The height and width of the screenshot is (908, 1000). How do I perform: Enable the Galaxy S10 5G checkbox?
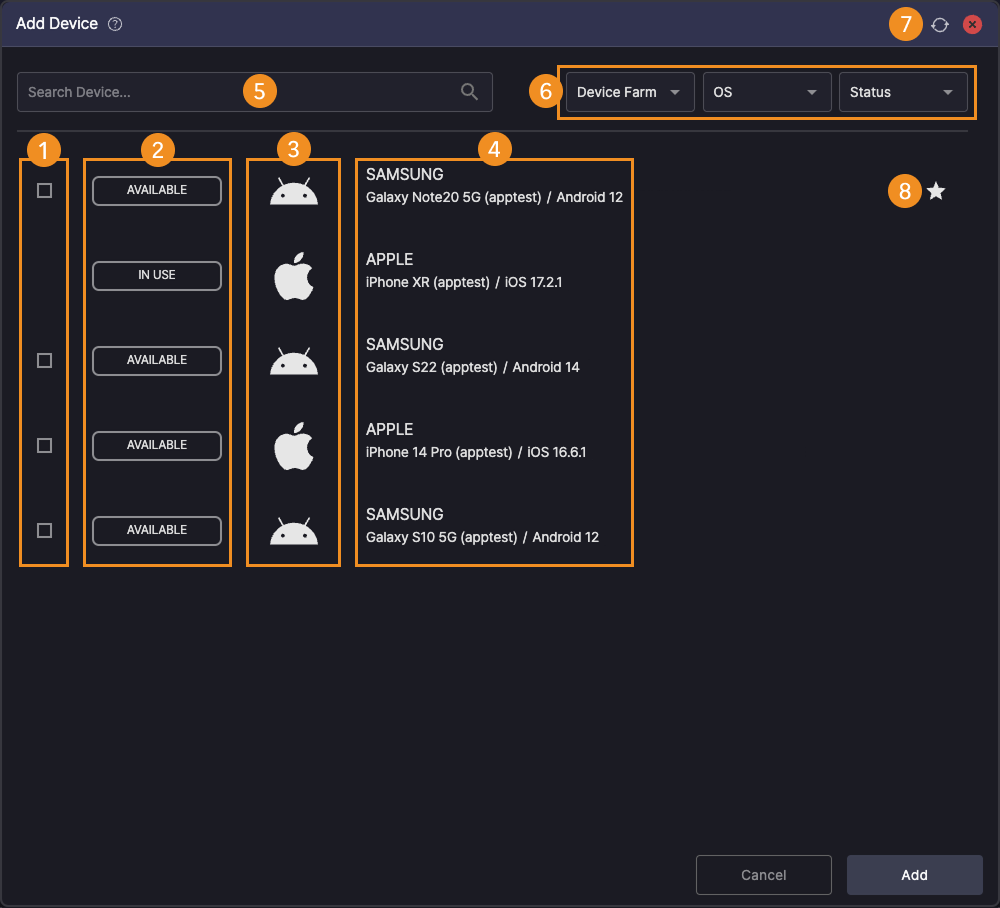pyautogui.click(x=44, y=531)
